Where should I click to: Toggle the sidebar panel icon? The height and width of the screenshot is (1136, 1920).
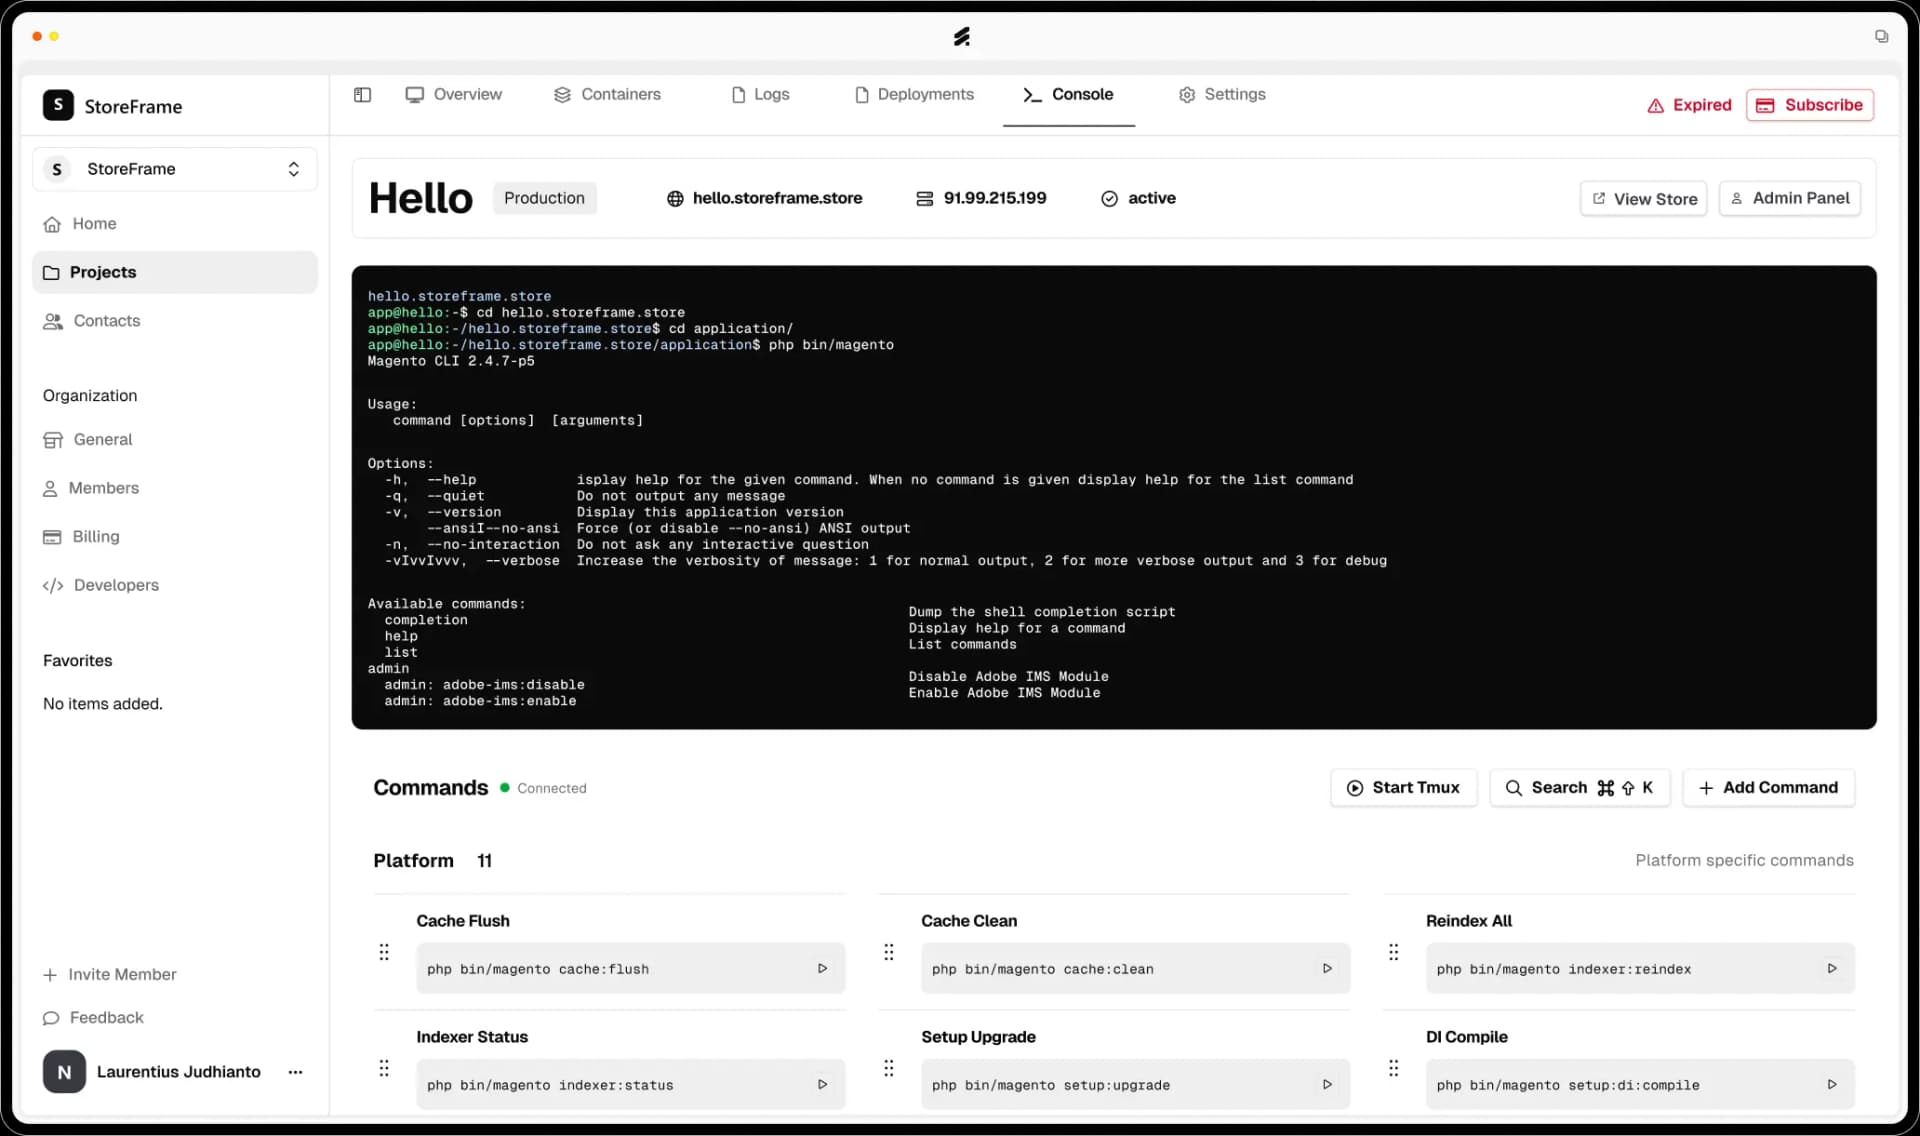[362, 94]
